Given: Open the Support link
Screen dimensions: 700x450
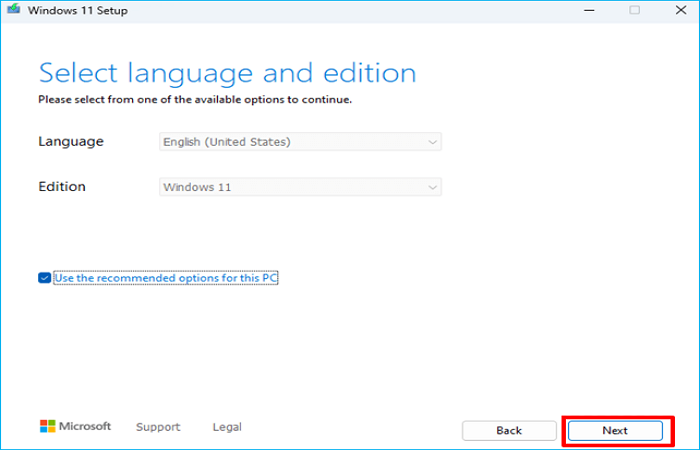Looking at the screenshot, I should [x=158, y=427].
